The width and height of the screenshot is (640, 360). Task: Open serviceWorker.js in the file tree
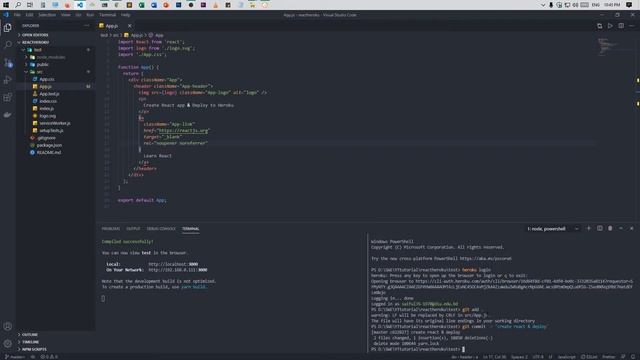click(x=55, y=123)
